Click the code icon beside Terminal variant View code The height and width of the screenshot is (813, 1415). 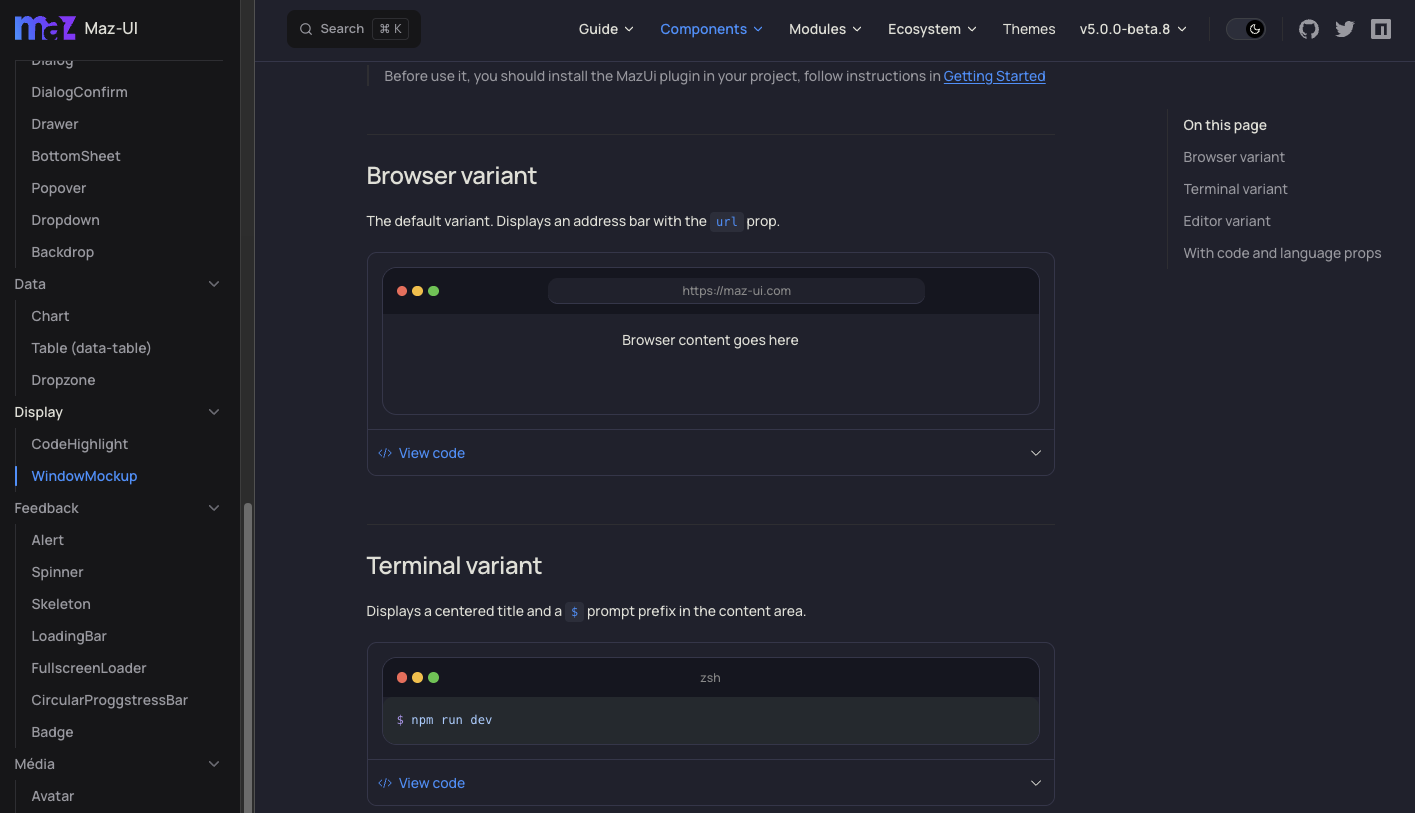[385, 783]
